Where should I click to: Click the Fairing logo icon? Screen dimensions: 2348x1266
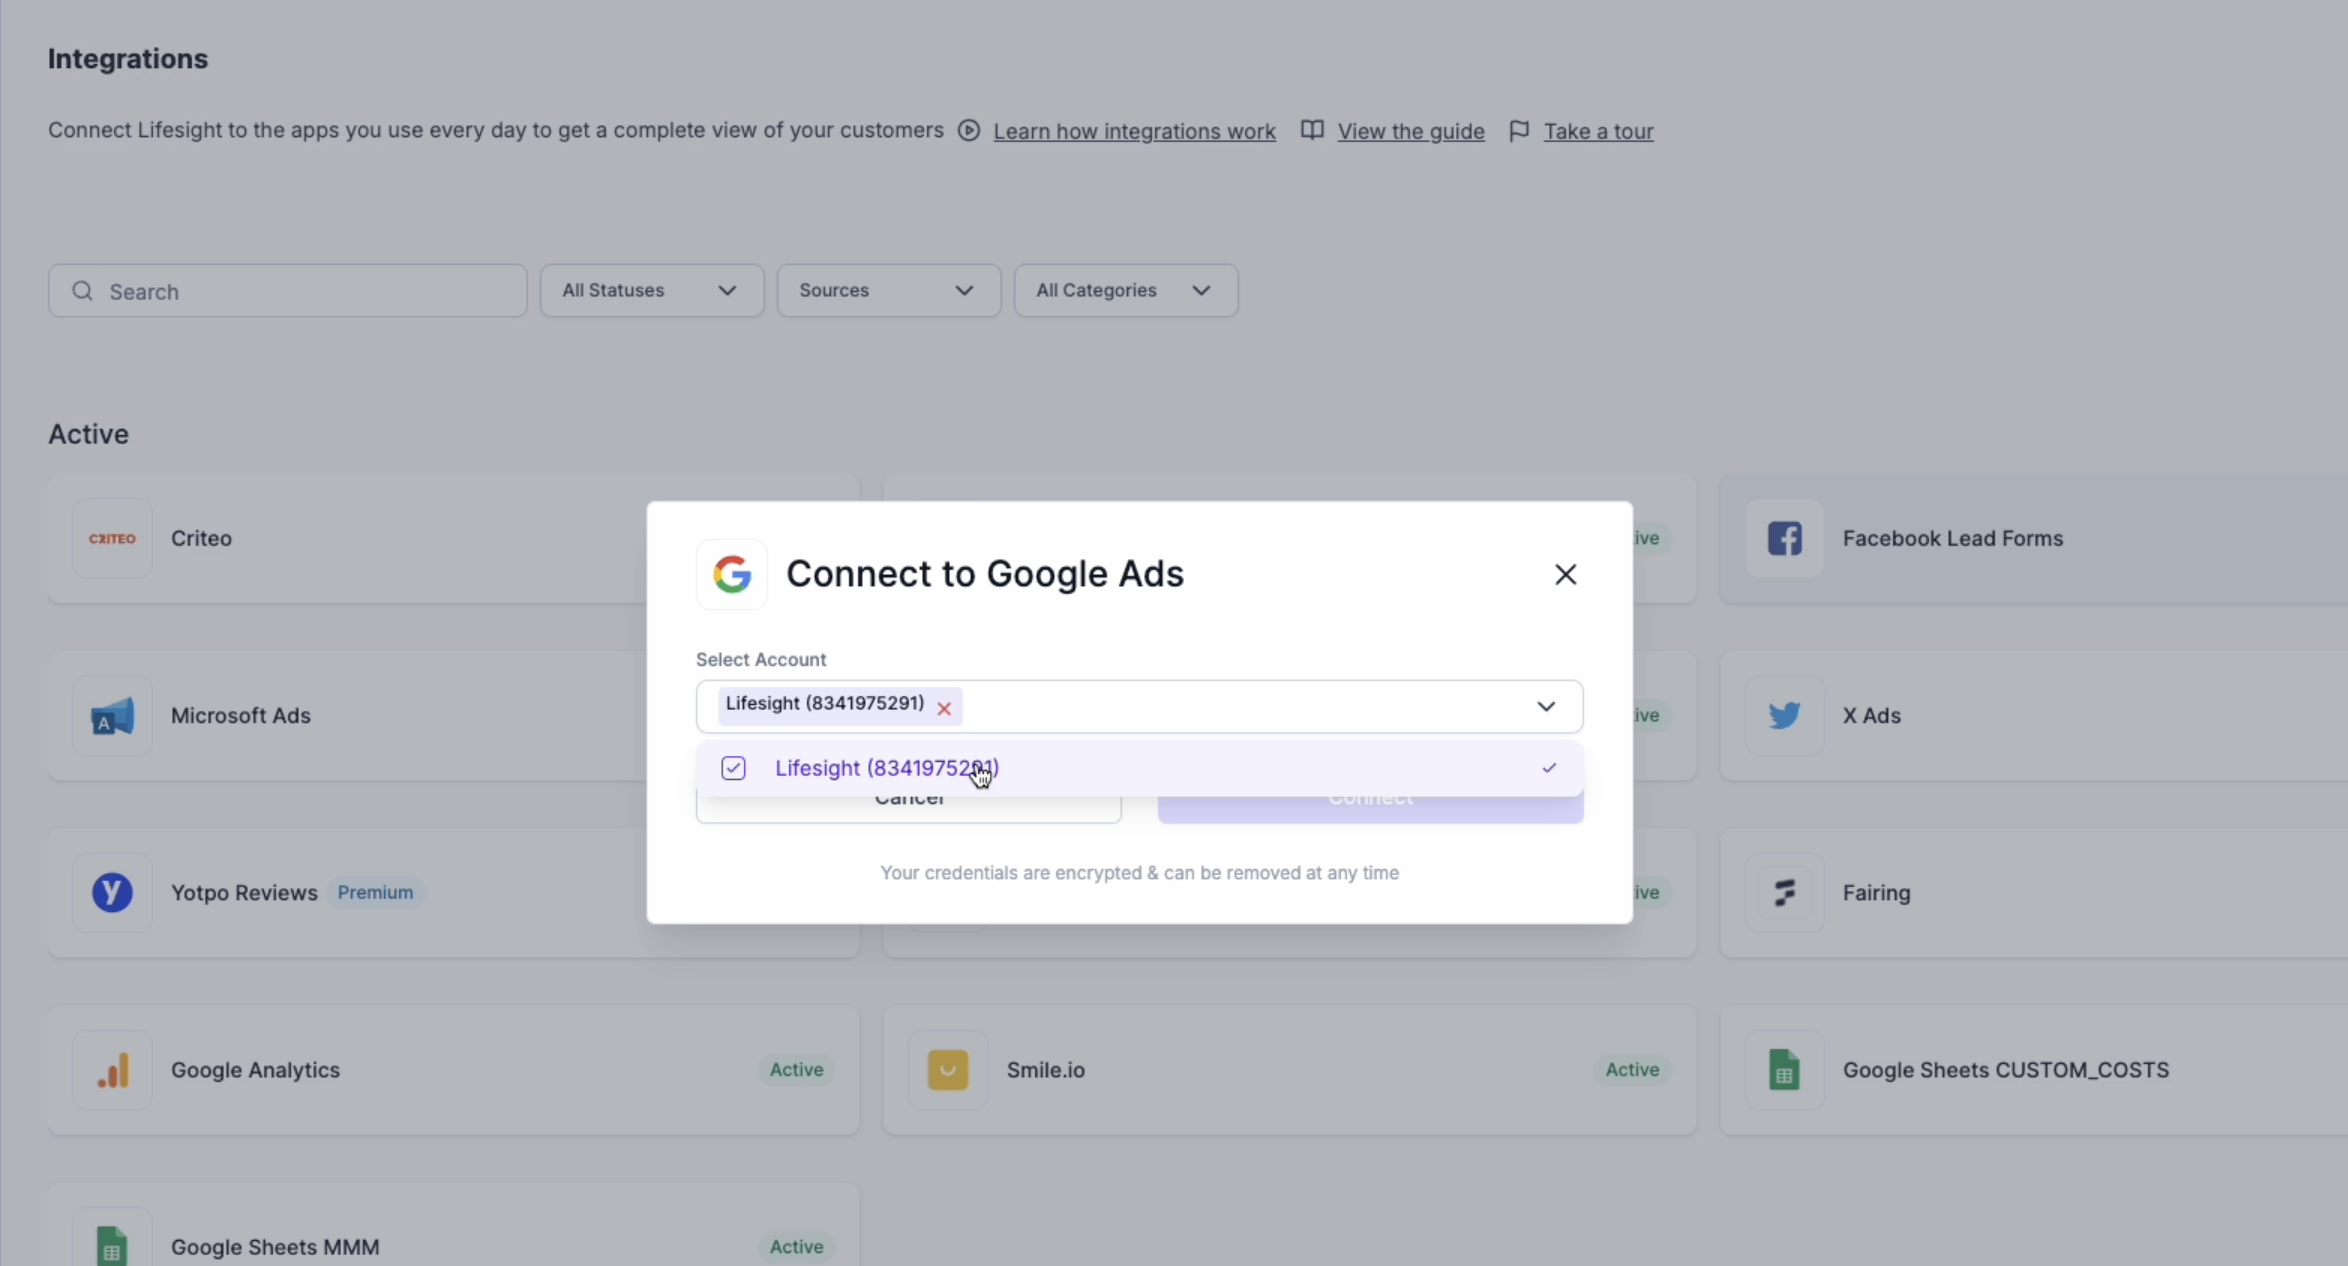point(1784,892)
